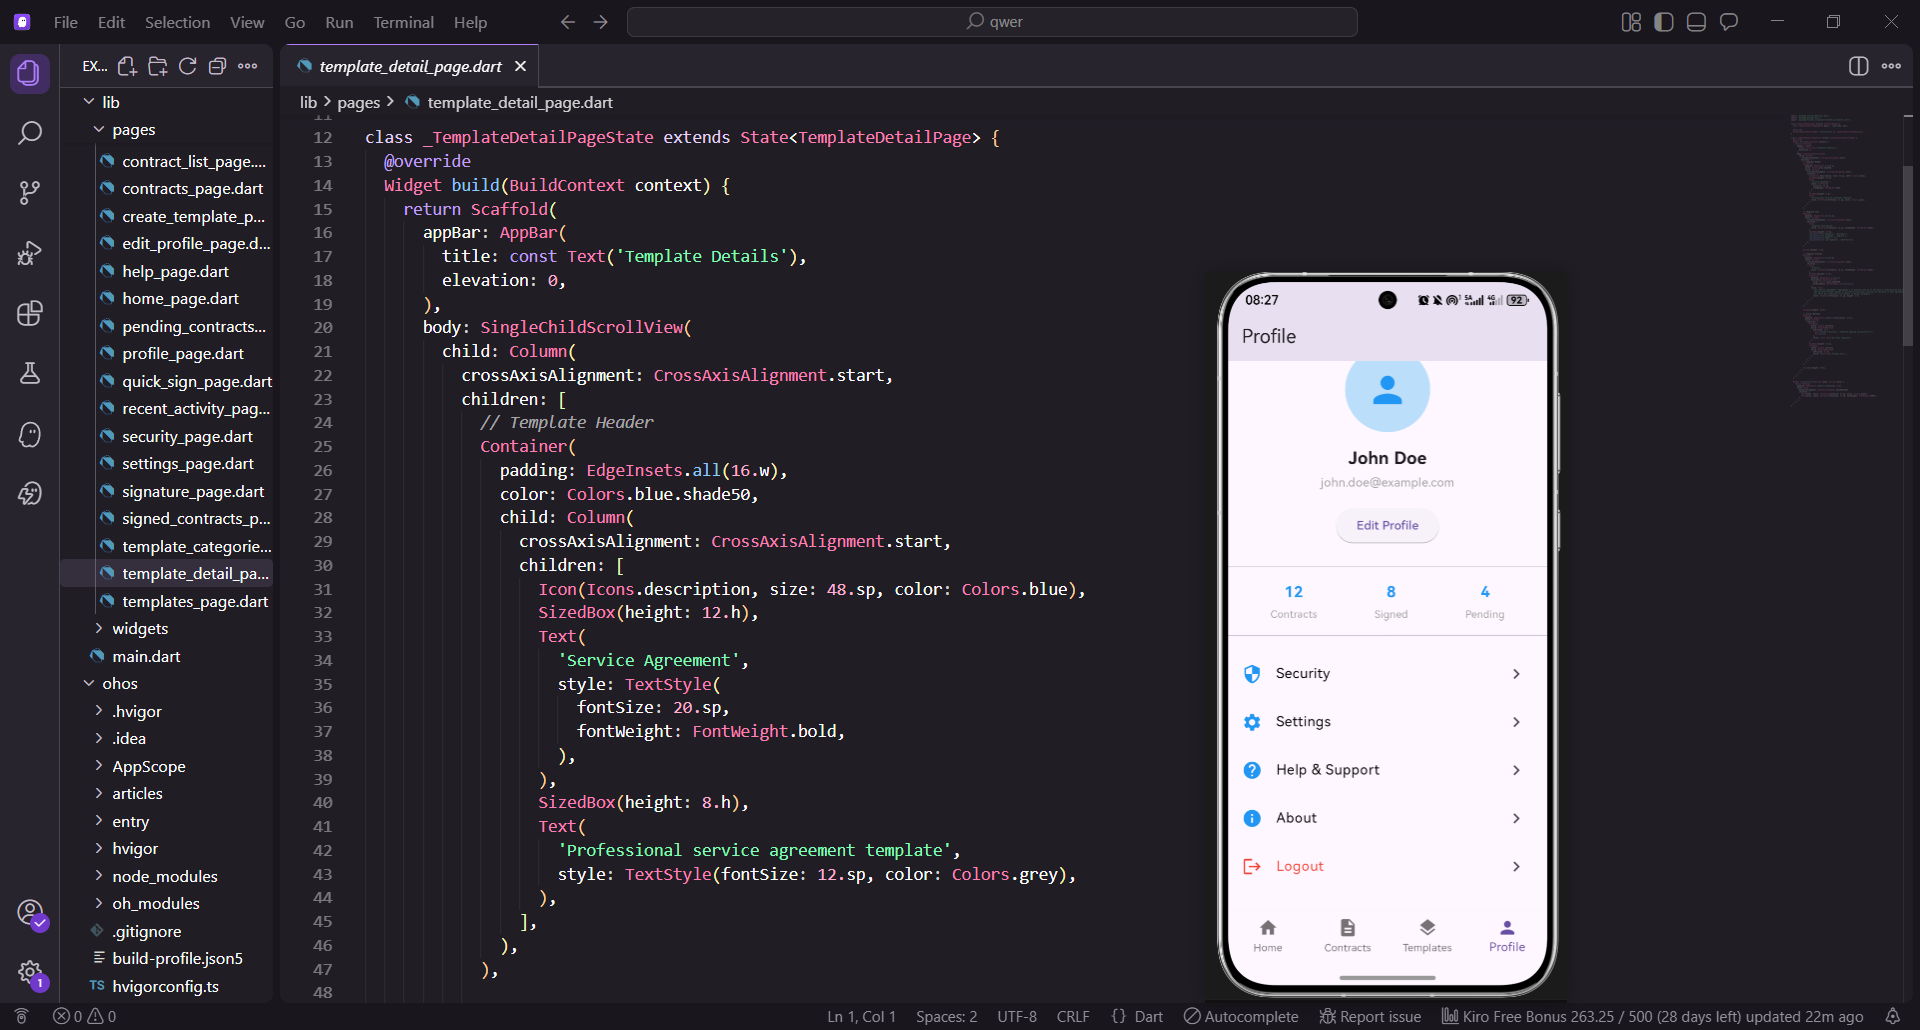Viewport: 1920px width, 1030px height.
Task: Change UTF-8 encoding in status bar
Action: point(1017,1016)
